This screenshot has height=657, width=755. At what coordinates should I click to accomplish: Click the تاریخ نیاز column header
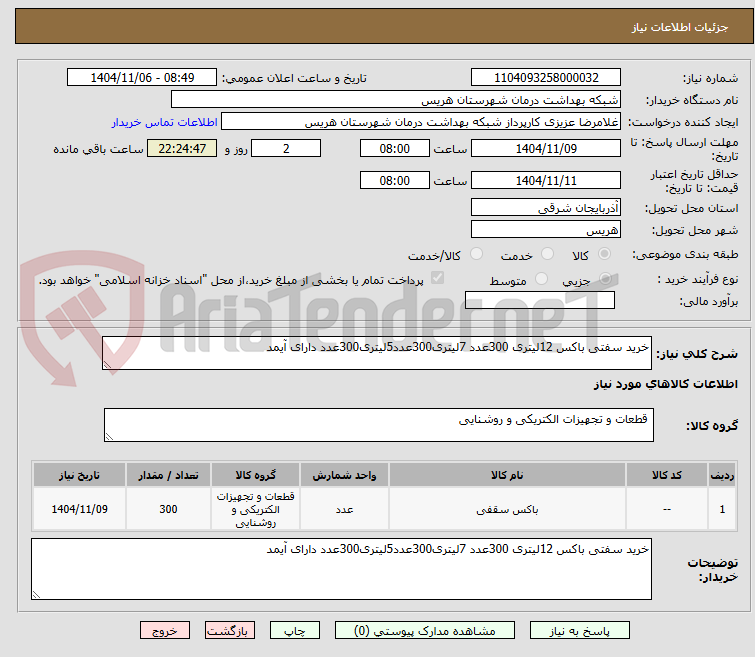(x=79, y=475)
